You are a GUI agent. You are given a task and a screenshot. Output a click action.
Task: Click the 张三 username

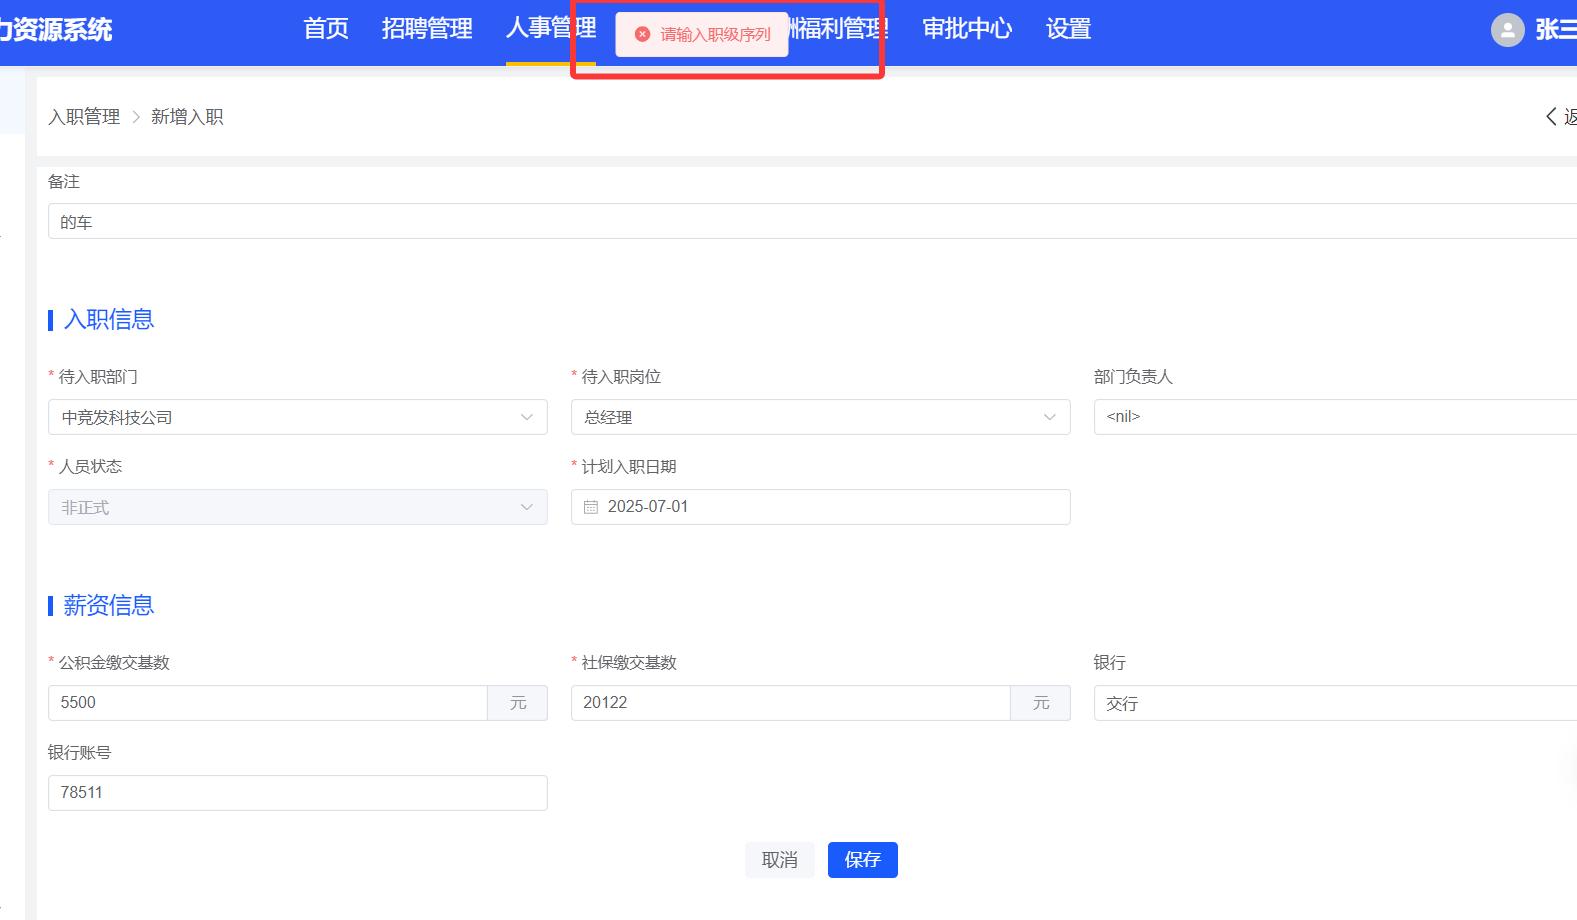(x=1556, y=30)
